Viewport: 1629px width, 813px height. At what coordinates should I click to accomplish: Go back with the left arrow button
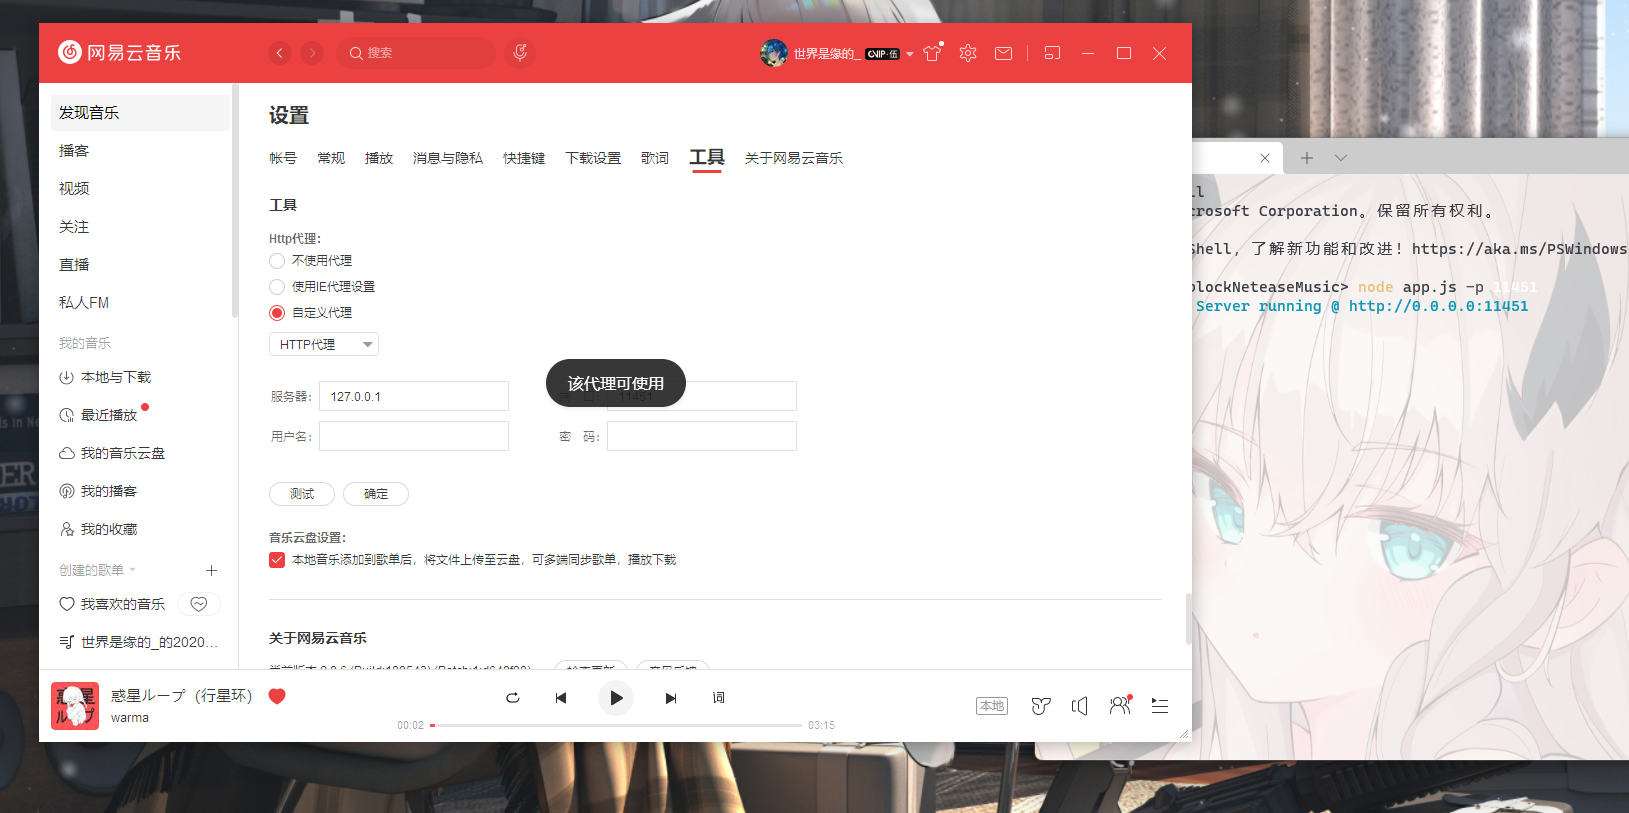click(280, 53)
